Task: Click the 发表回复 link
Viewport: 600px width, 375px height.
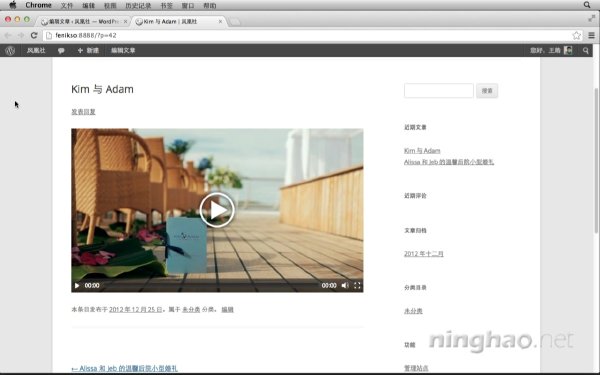Action: (x=83, y=112)
